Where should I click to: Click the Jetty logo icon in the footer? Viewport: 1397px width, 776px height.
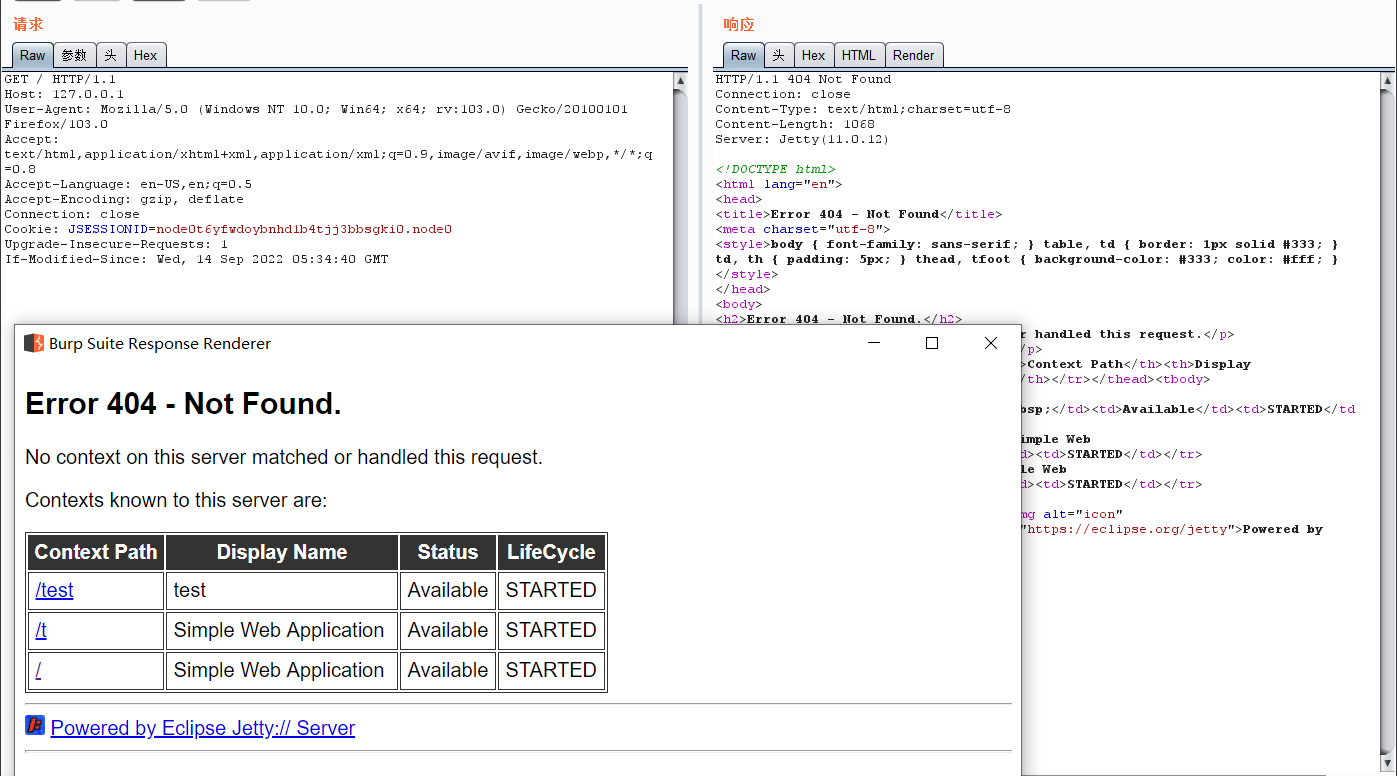click(x=35, y=725)
